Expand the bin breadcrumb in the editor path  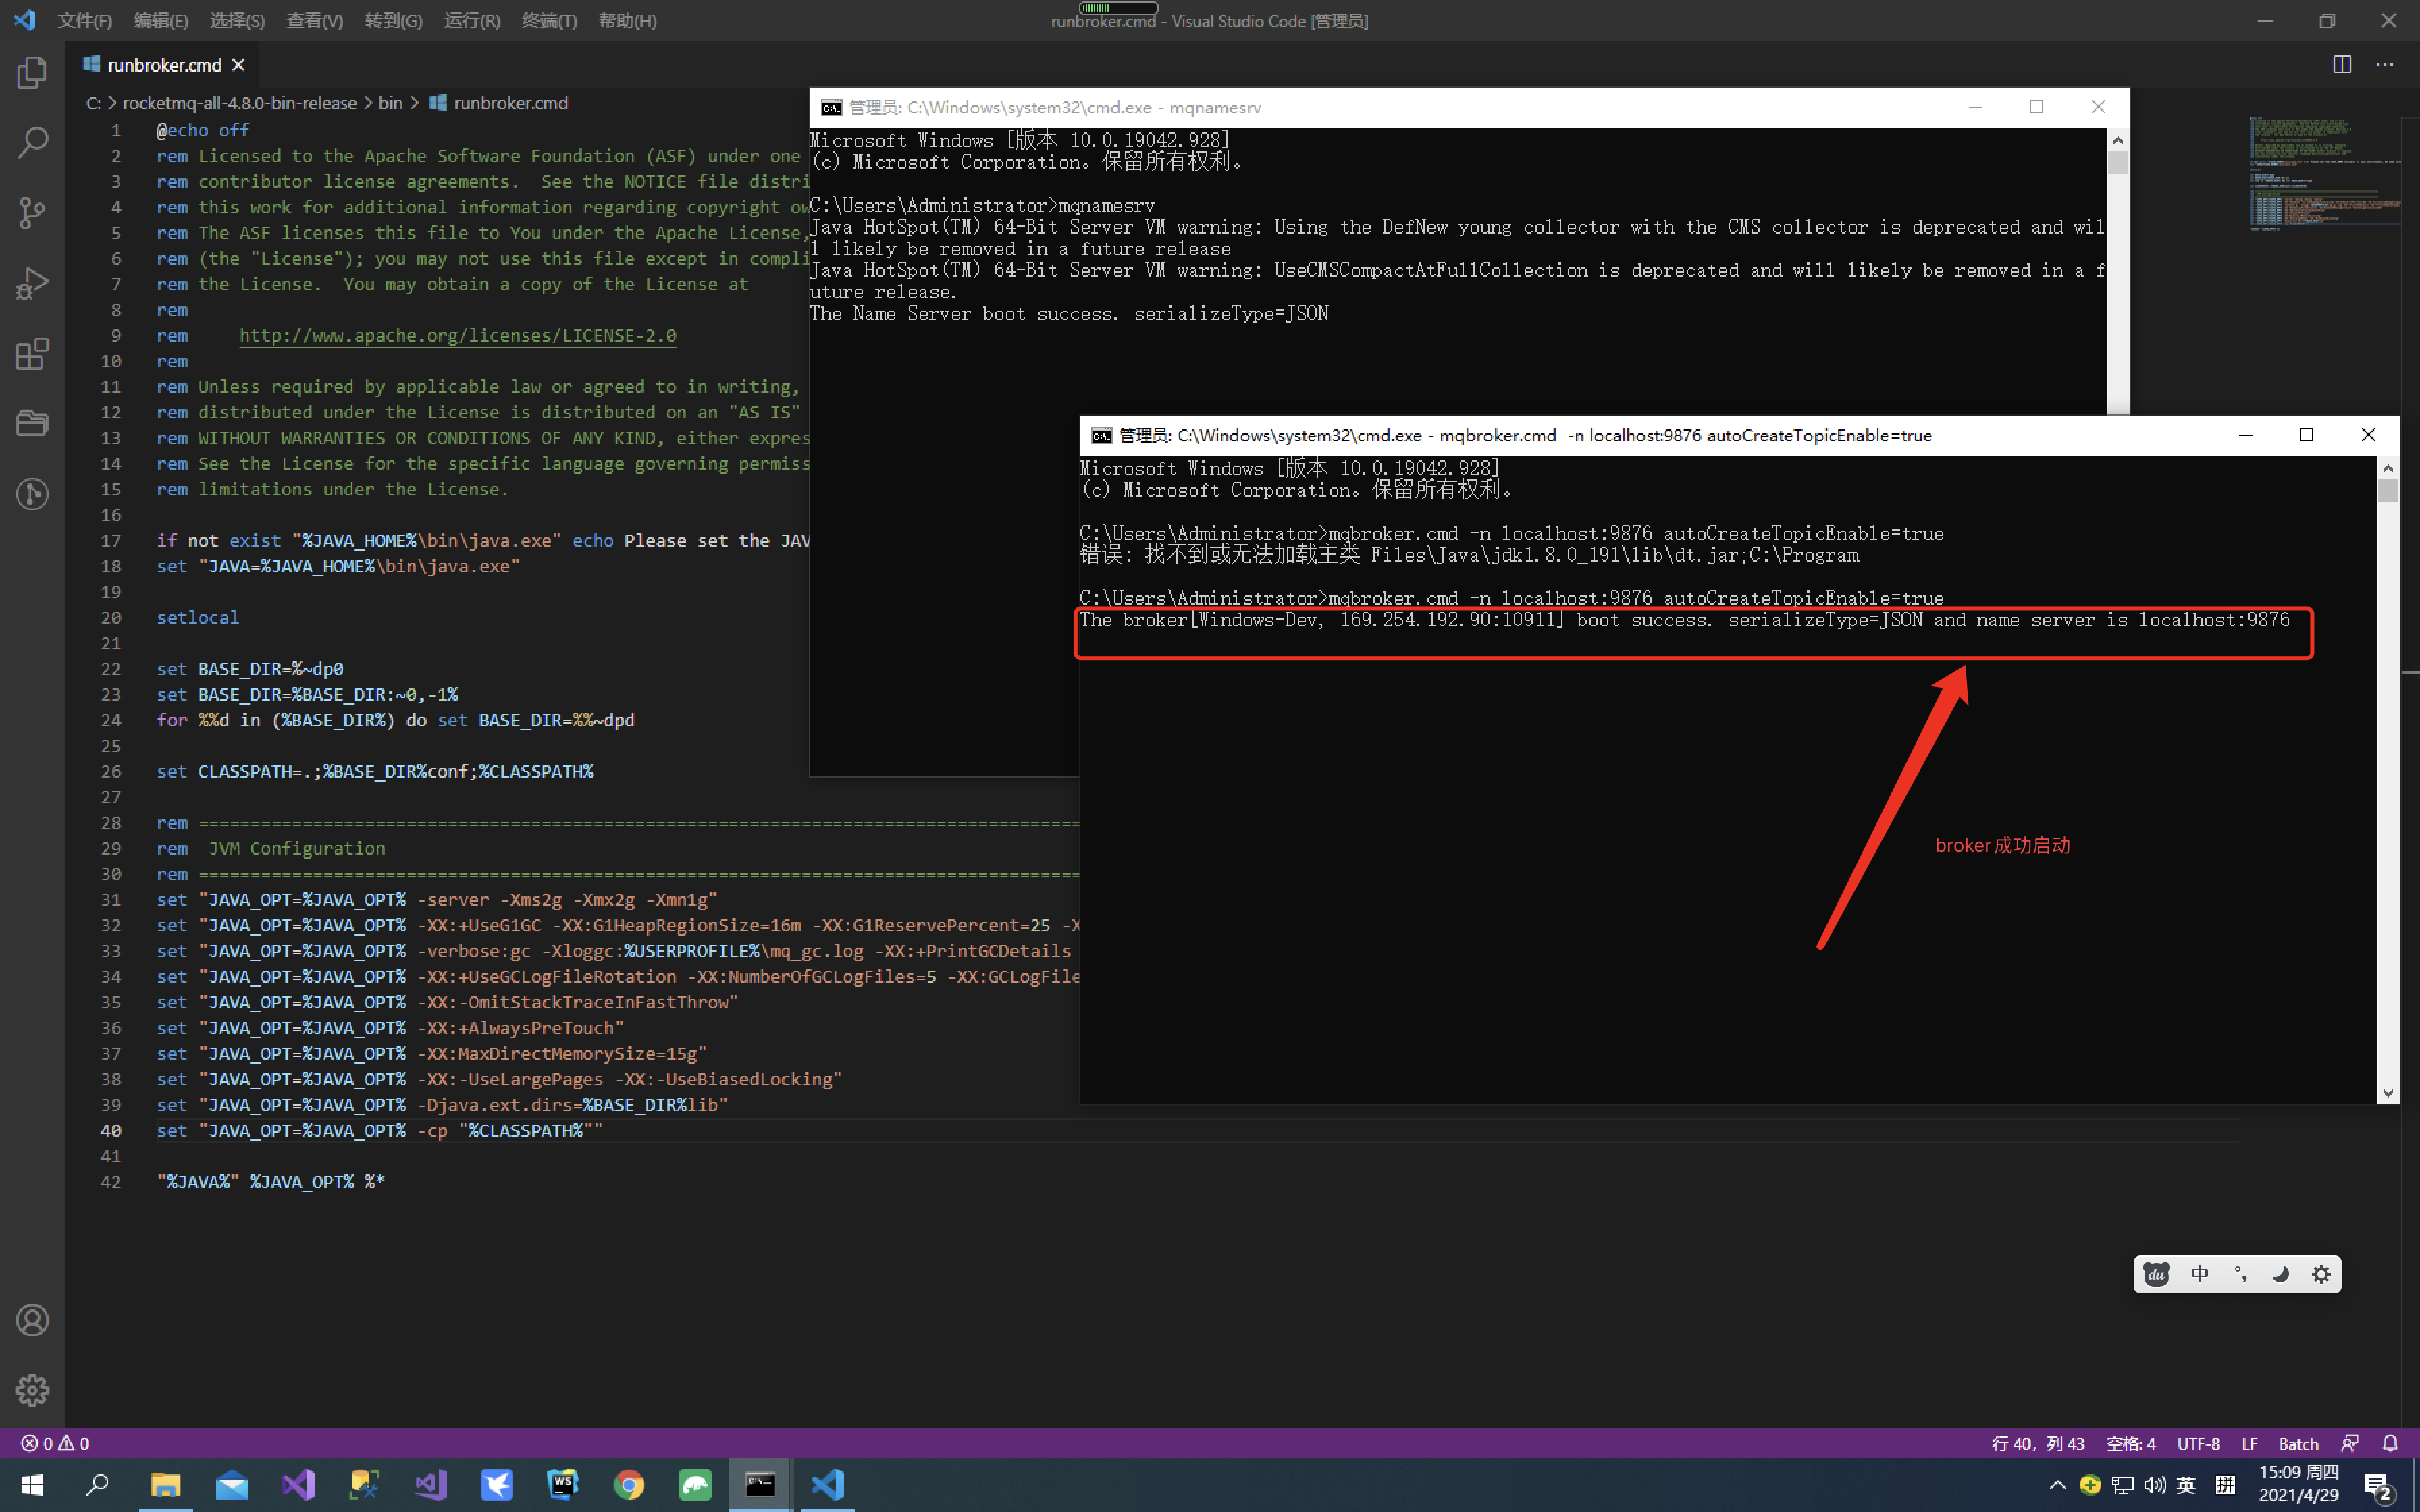coord(389,102)
